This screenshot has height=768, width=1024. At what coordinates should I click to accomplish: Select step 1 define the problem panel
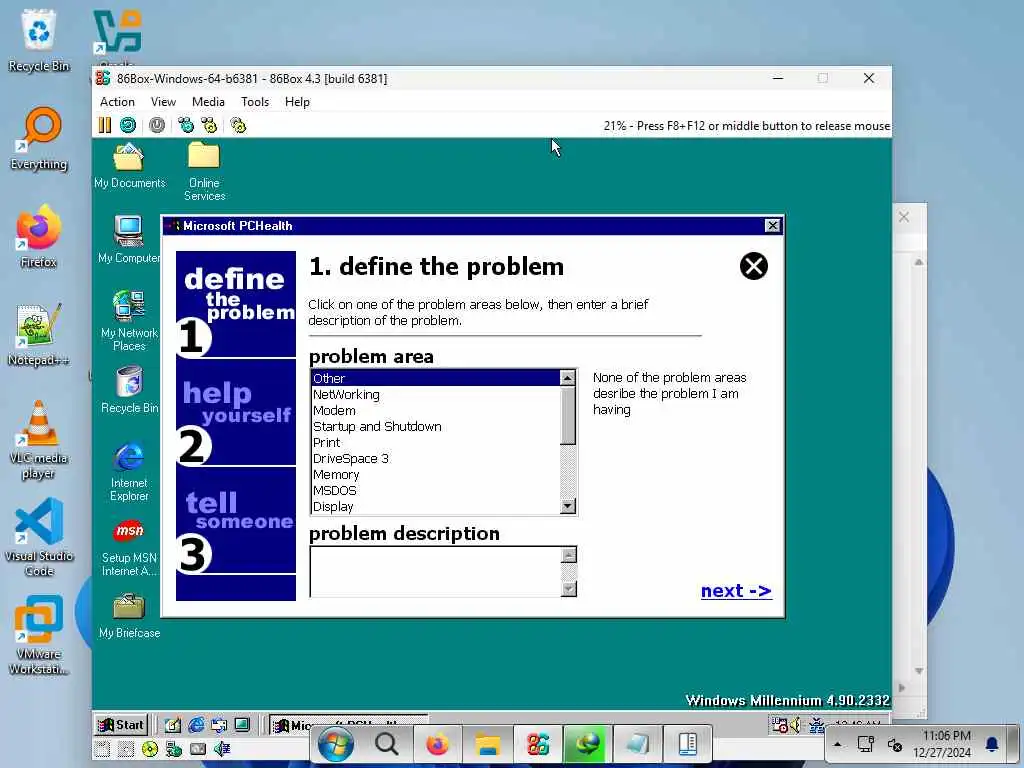(236, 304)
